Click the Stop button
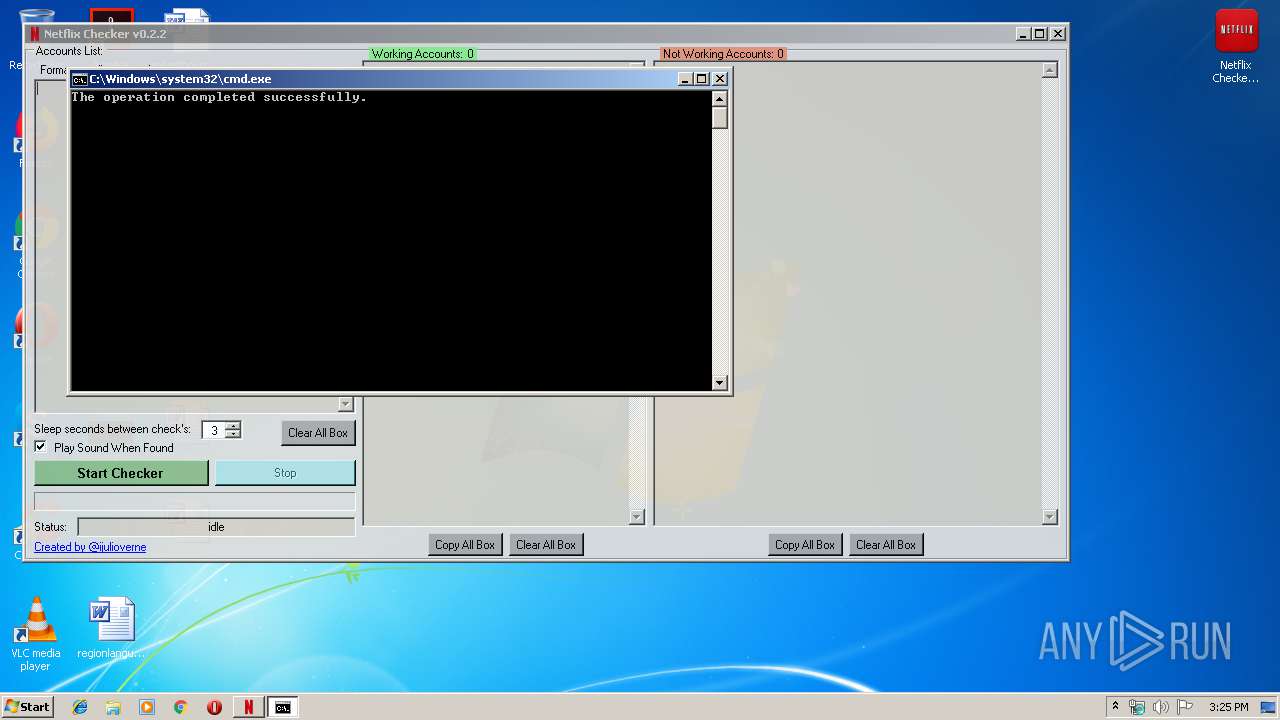Image resolution: width=1280 pixels, height=720 pixels. pyautogui.click(x=285, y=473)
